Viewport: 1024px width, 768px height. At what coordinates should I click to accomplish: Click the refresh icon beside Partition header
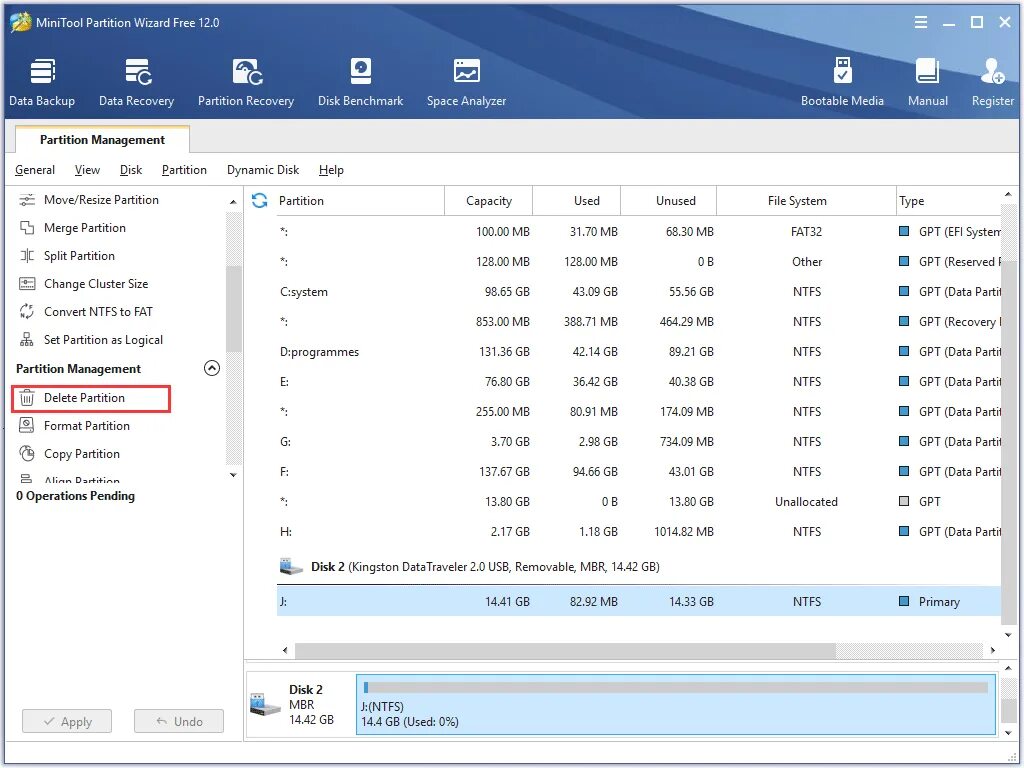click(259, 200)
